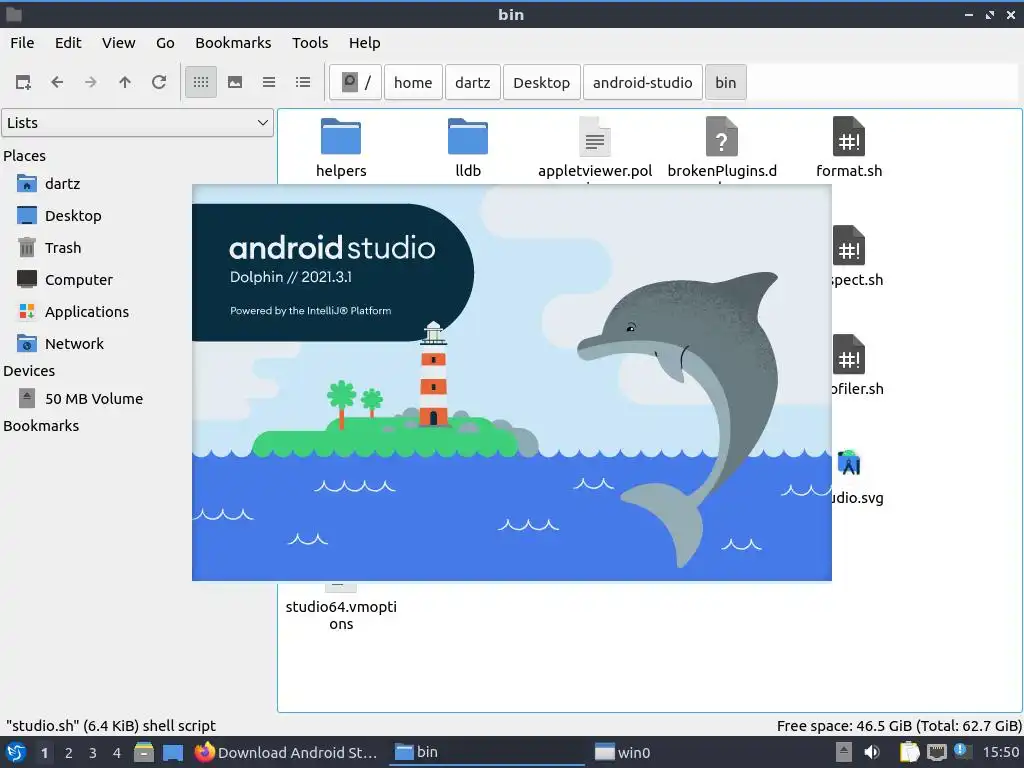The width and height of the screenshot is (1024, 768).
Task: Navigate to android-studio in path bar
Action: click(x=643, y=82)
